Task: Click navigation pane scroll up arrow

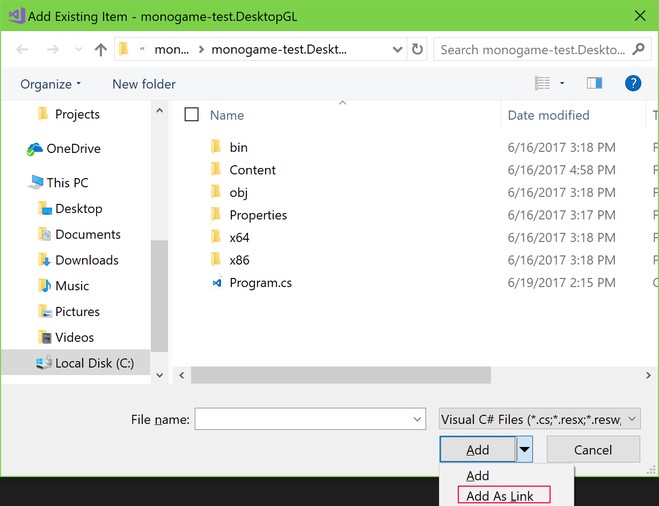Action: (x=160, y=111)
